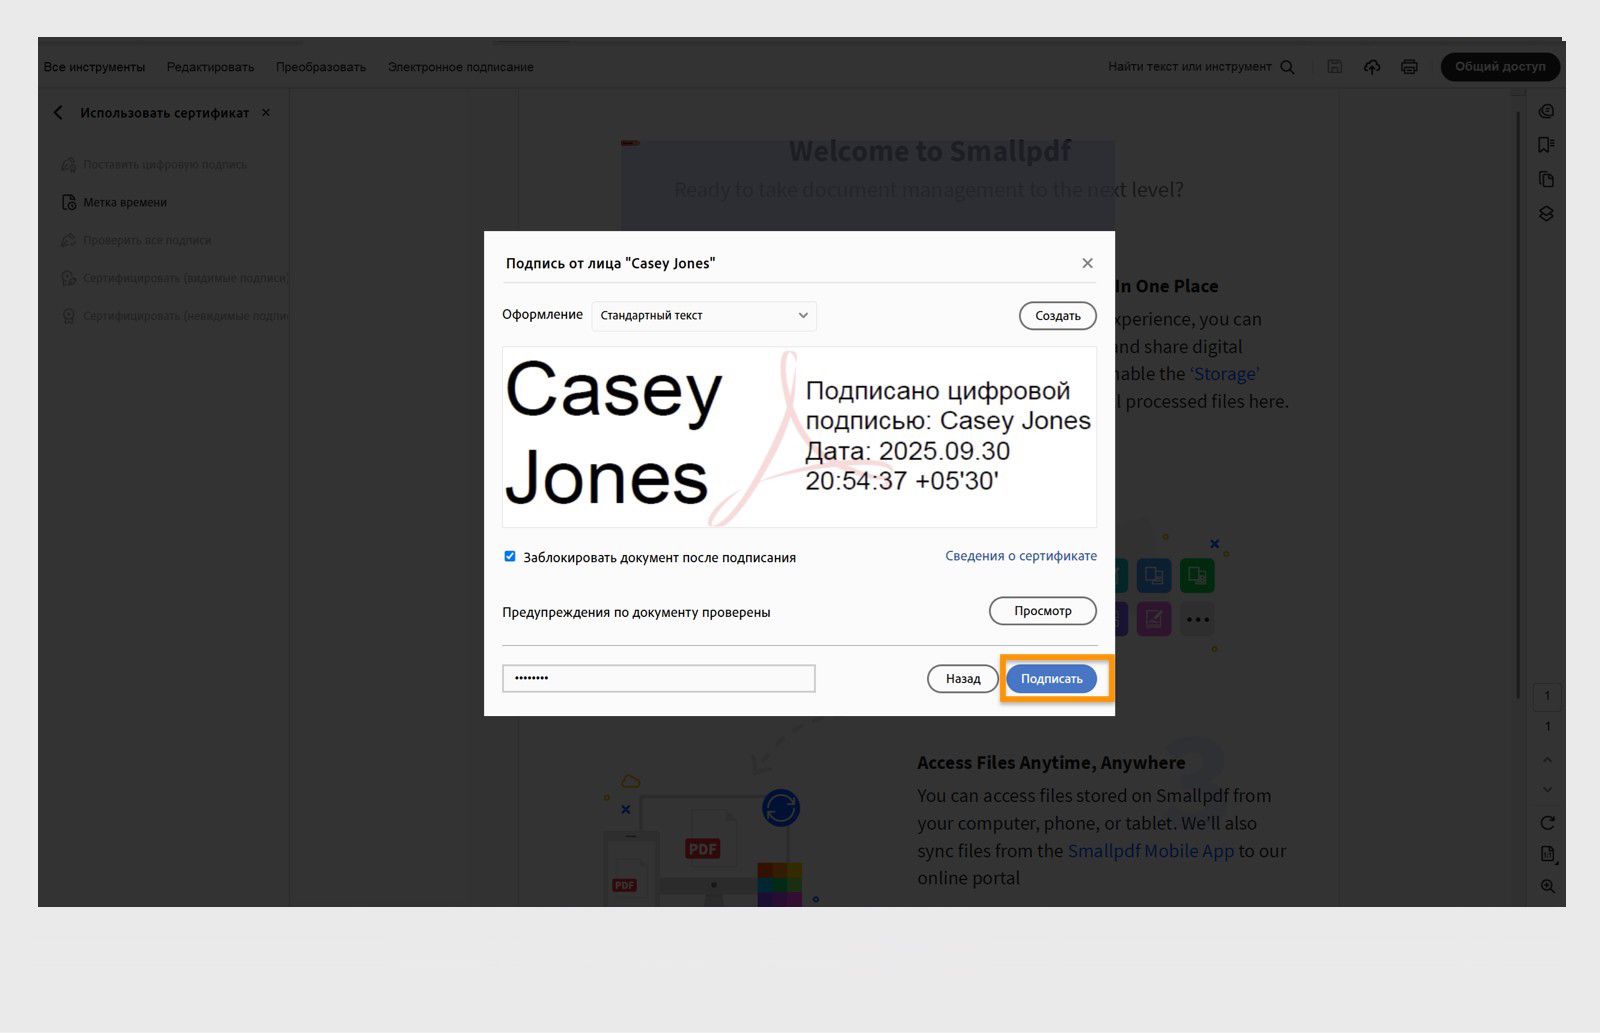Click the zoom in magnifier icon

1547,886
